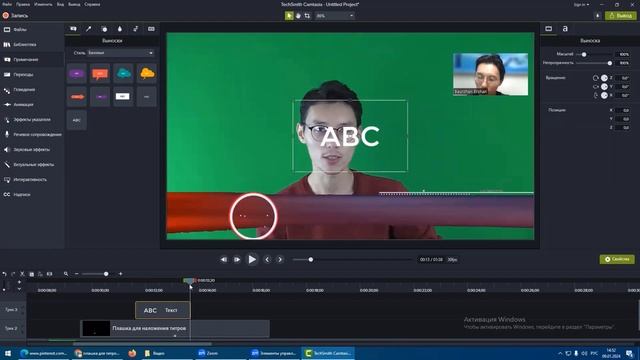The image size is (640, 360).
Task: Open the Вид menu
Action: point(60,4)
